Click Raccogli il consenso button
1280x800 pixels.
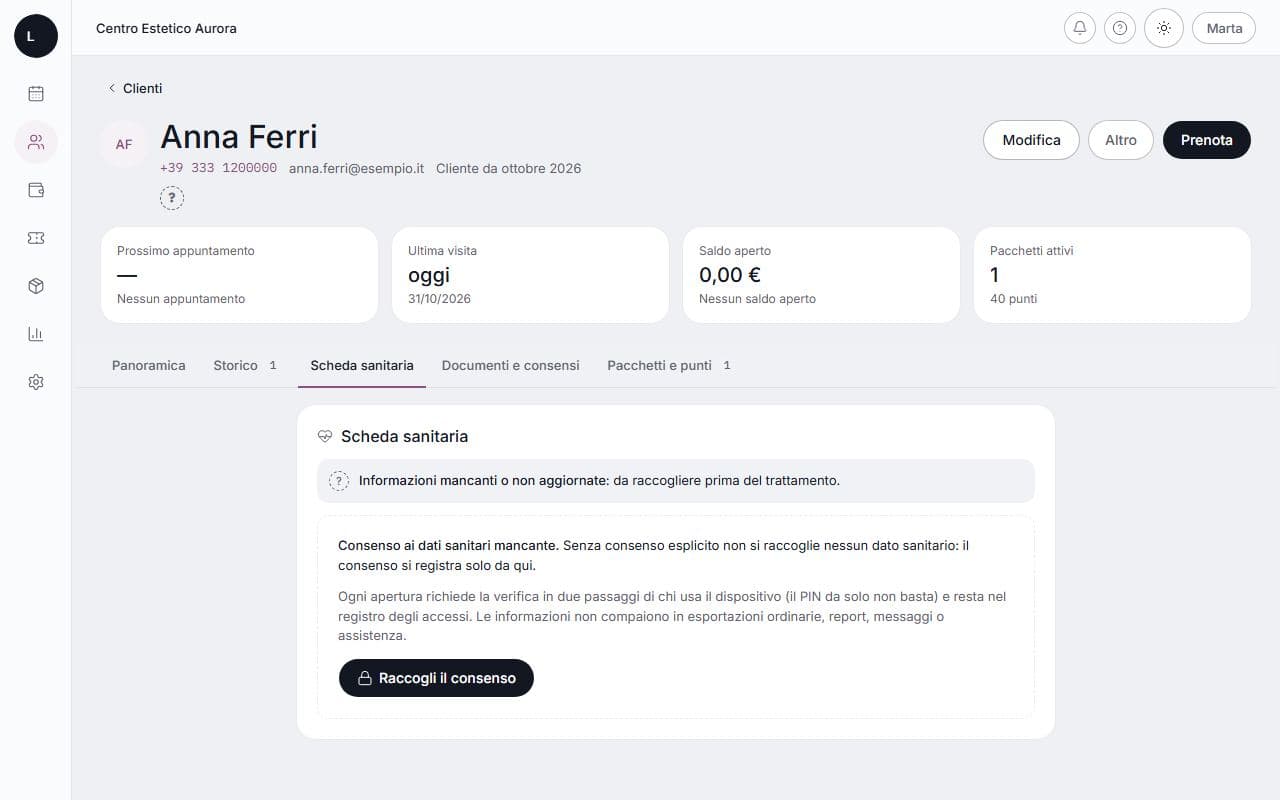pyautogui.click(x=436, y=678)
